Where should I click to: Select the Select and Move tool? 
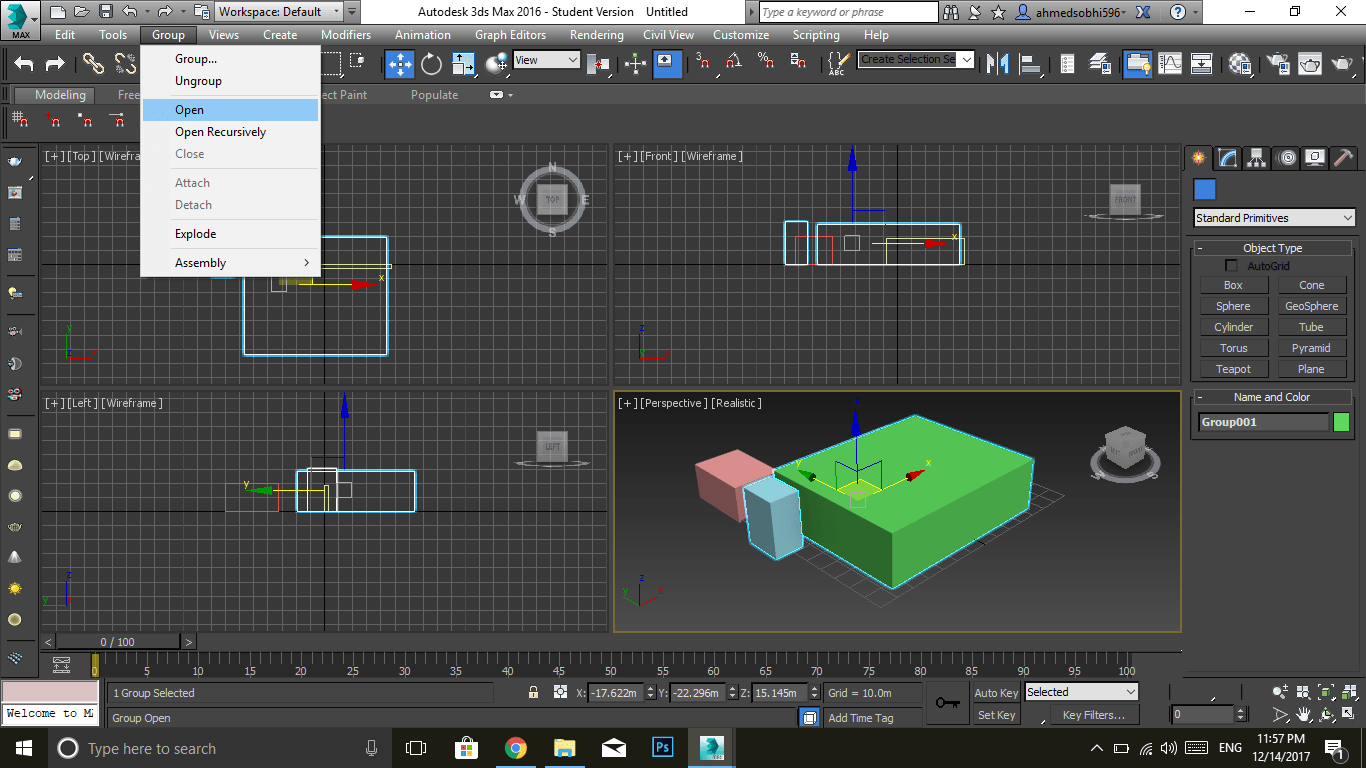(400, 64)
